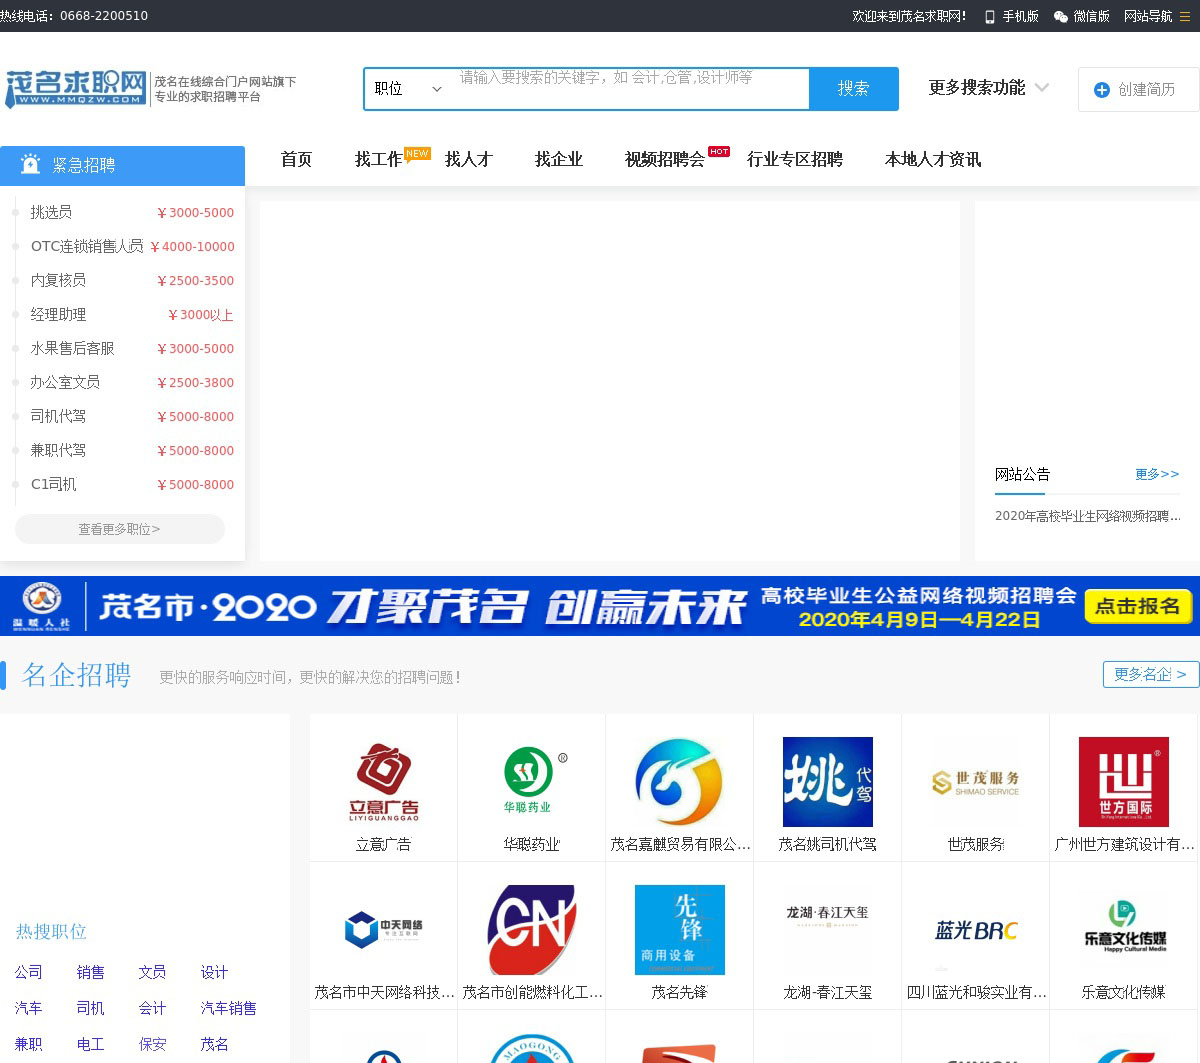Open the 网站导航 site navigation menu

point(1157,17)
